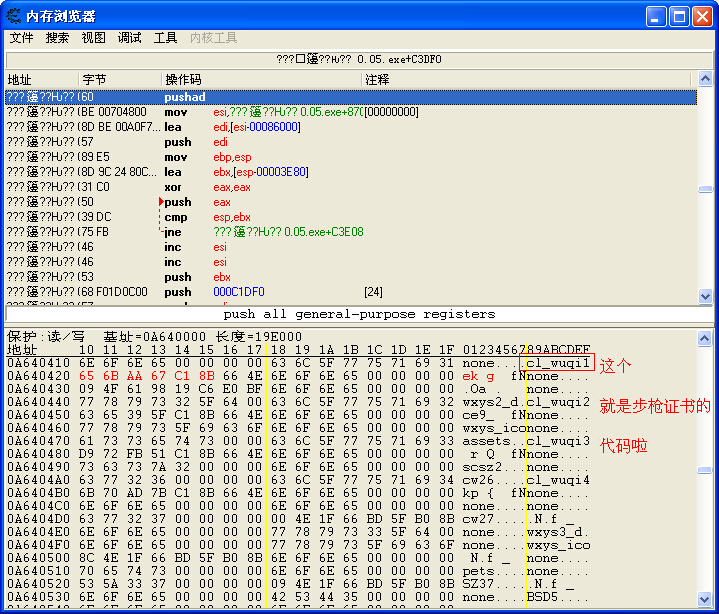Image resolution: width=719 pixels, height=614 pixels.
Task: Open the 工具 menu
Action: (x=165, y=38)
